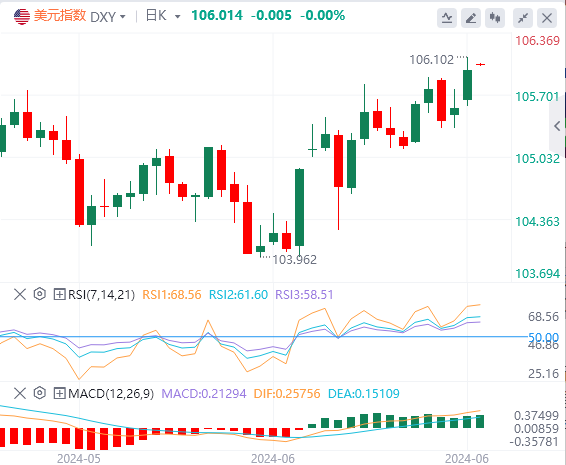Collapse chart using the shrink arrows icon
Image resolution: width=566 pixels, height=465 pixels.
[x=523, y=18]
